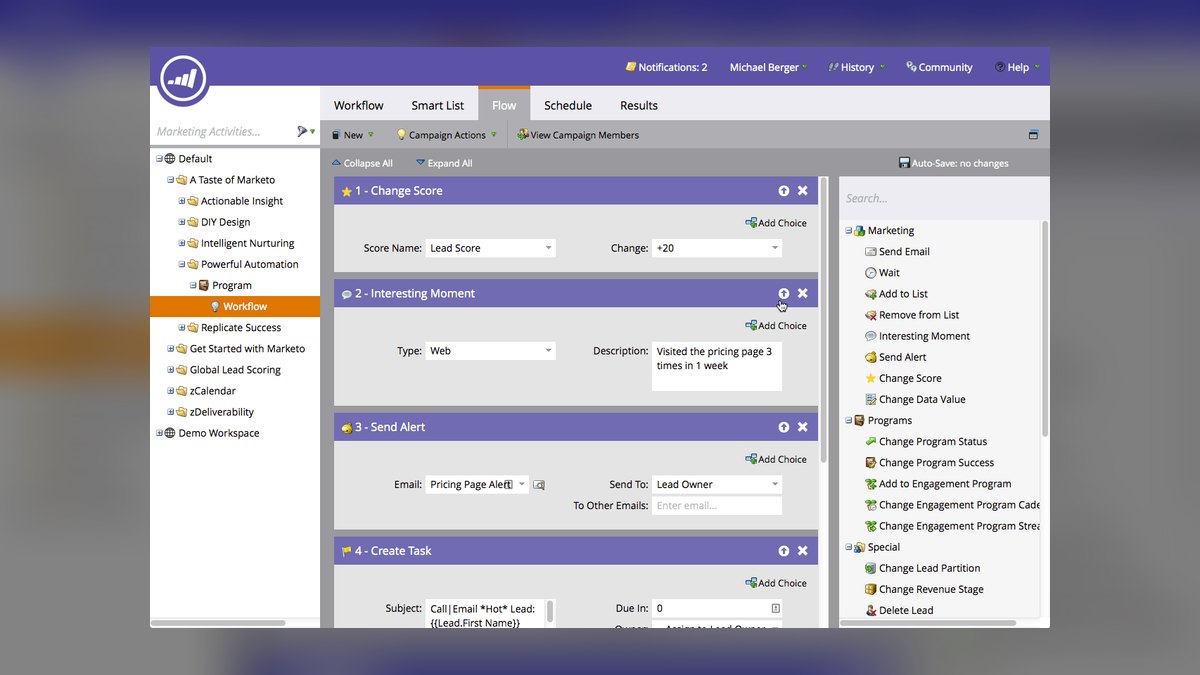
Task: Click the Auto-Save disk icon
Action: (x=904, y=163)
